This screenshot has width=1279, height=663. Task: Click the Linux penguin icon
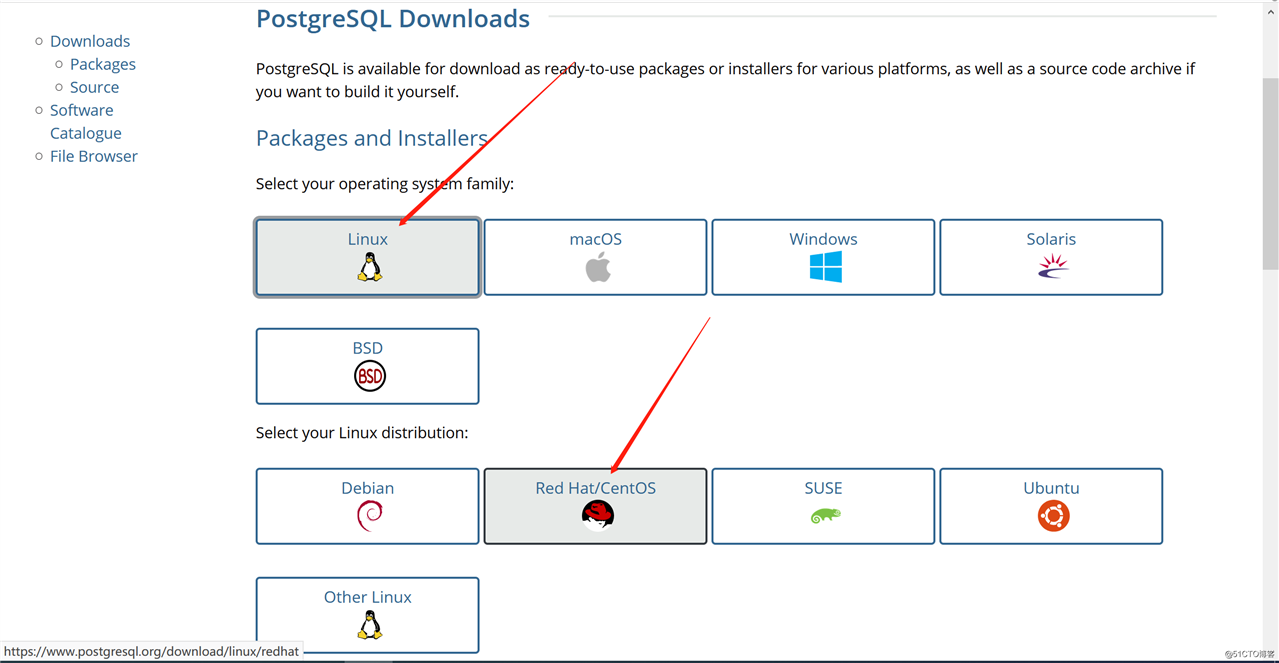click(369, 267)
